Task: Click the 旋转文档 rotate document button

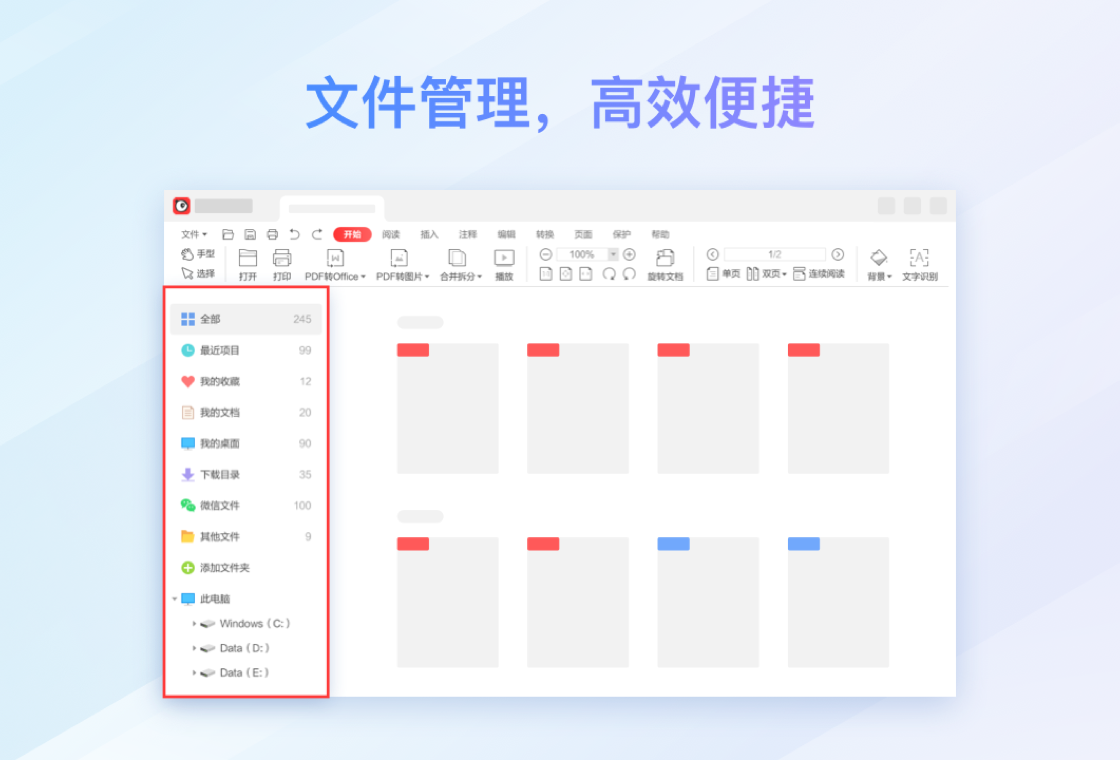Action: tap(665, 265)
